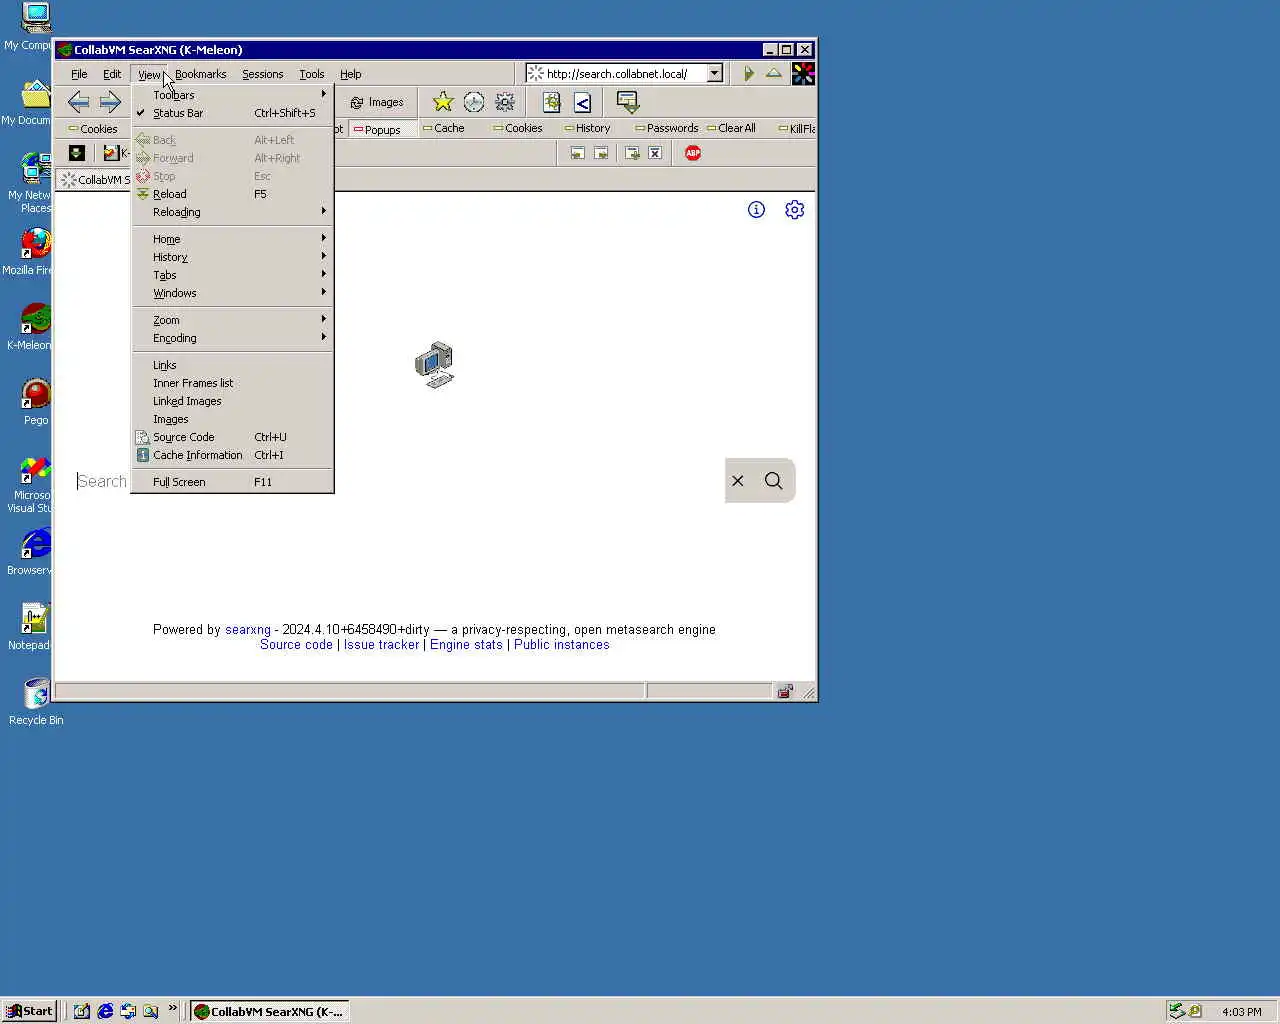Click the K-Meleon colorful throbber icon
This screenshot has height=1024, width=1280.
(x=803, y=73)
